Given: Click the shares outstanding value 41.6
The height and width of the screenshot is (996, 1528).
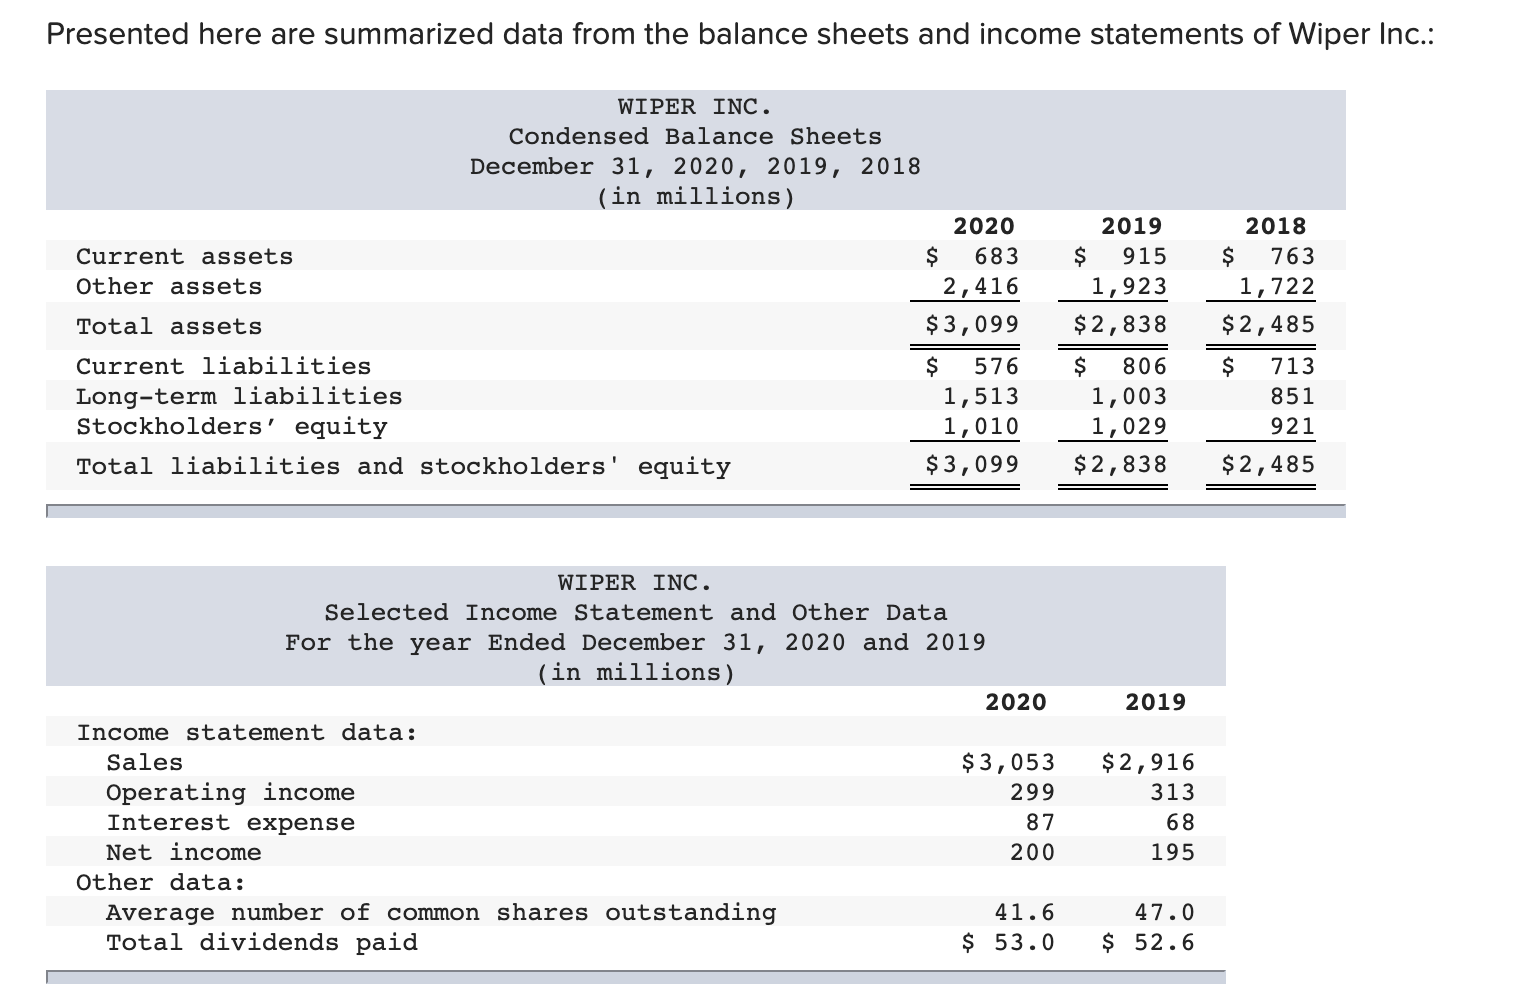Looking at the screenshot, I should click(x=1025, y=913).
